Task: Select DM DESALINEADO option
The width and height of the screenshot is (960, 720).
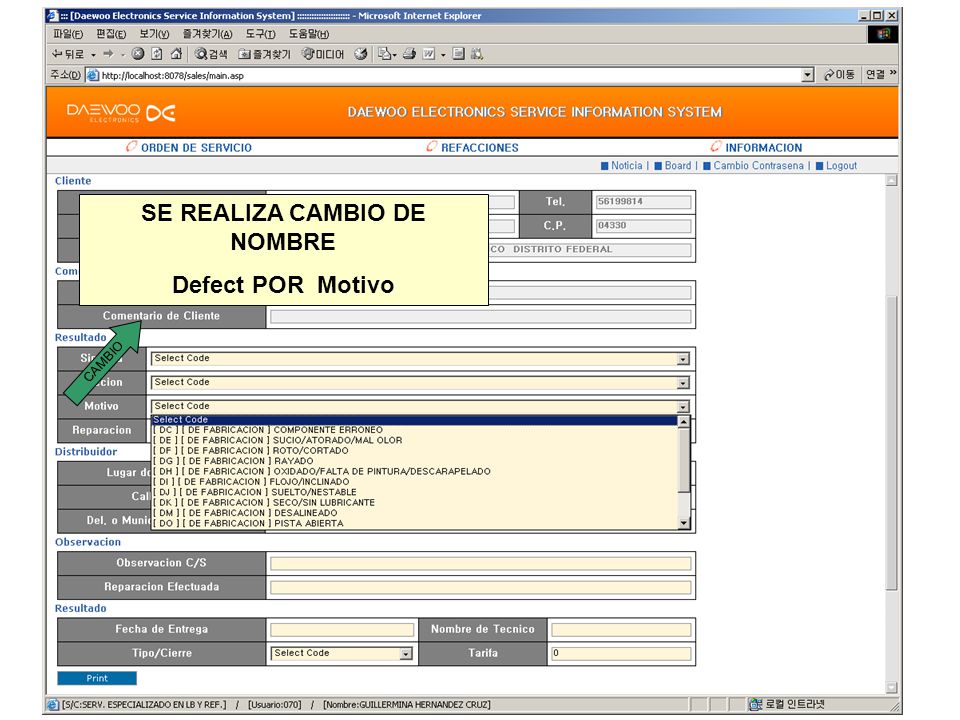Action: (x=414, y=513)
